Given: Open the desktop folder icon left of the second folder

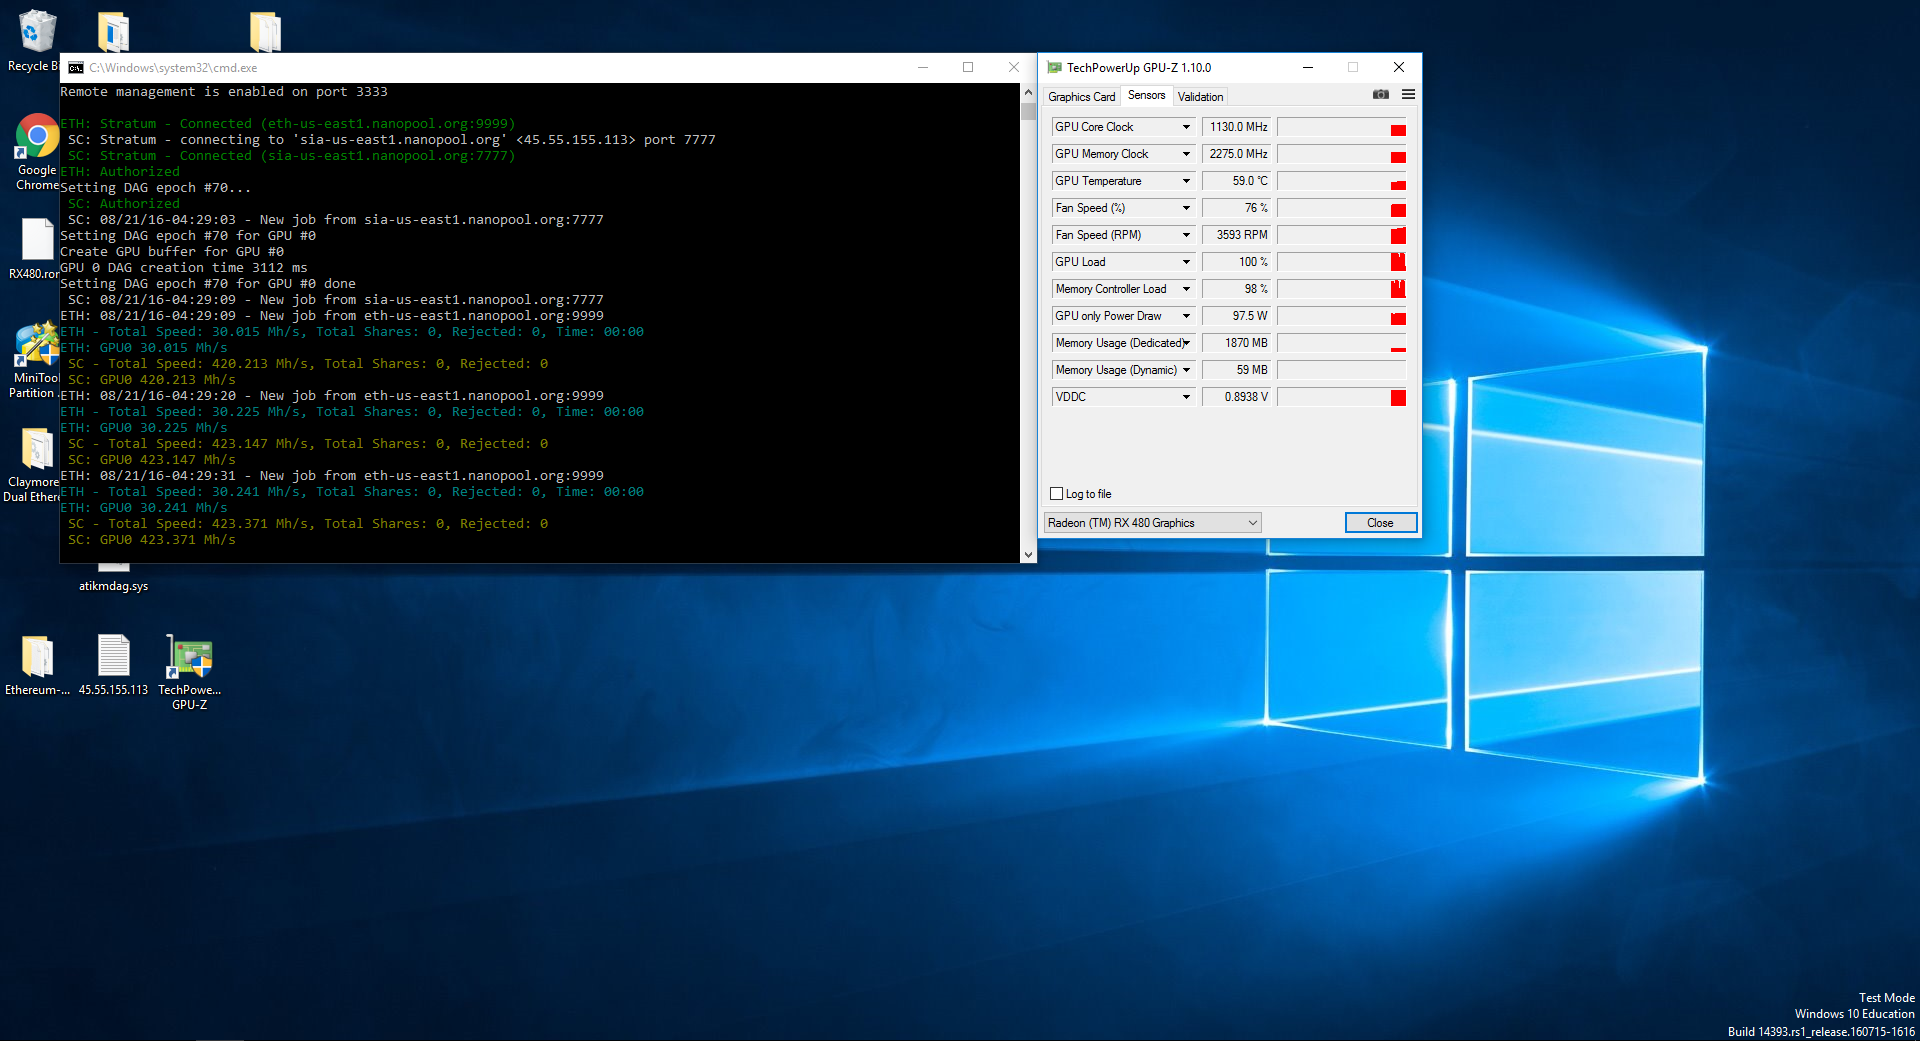Looking at the screenshot, I should point(113,32).
